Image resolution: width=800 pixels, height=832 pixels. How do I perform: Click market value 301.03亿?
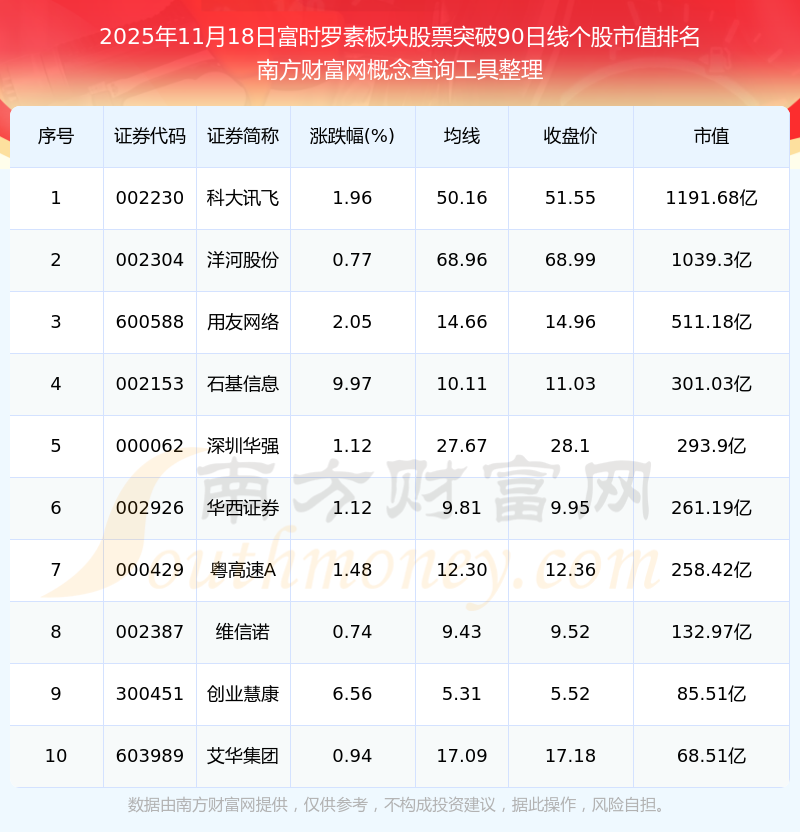[711, 384]
